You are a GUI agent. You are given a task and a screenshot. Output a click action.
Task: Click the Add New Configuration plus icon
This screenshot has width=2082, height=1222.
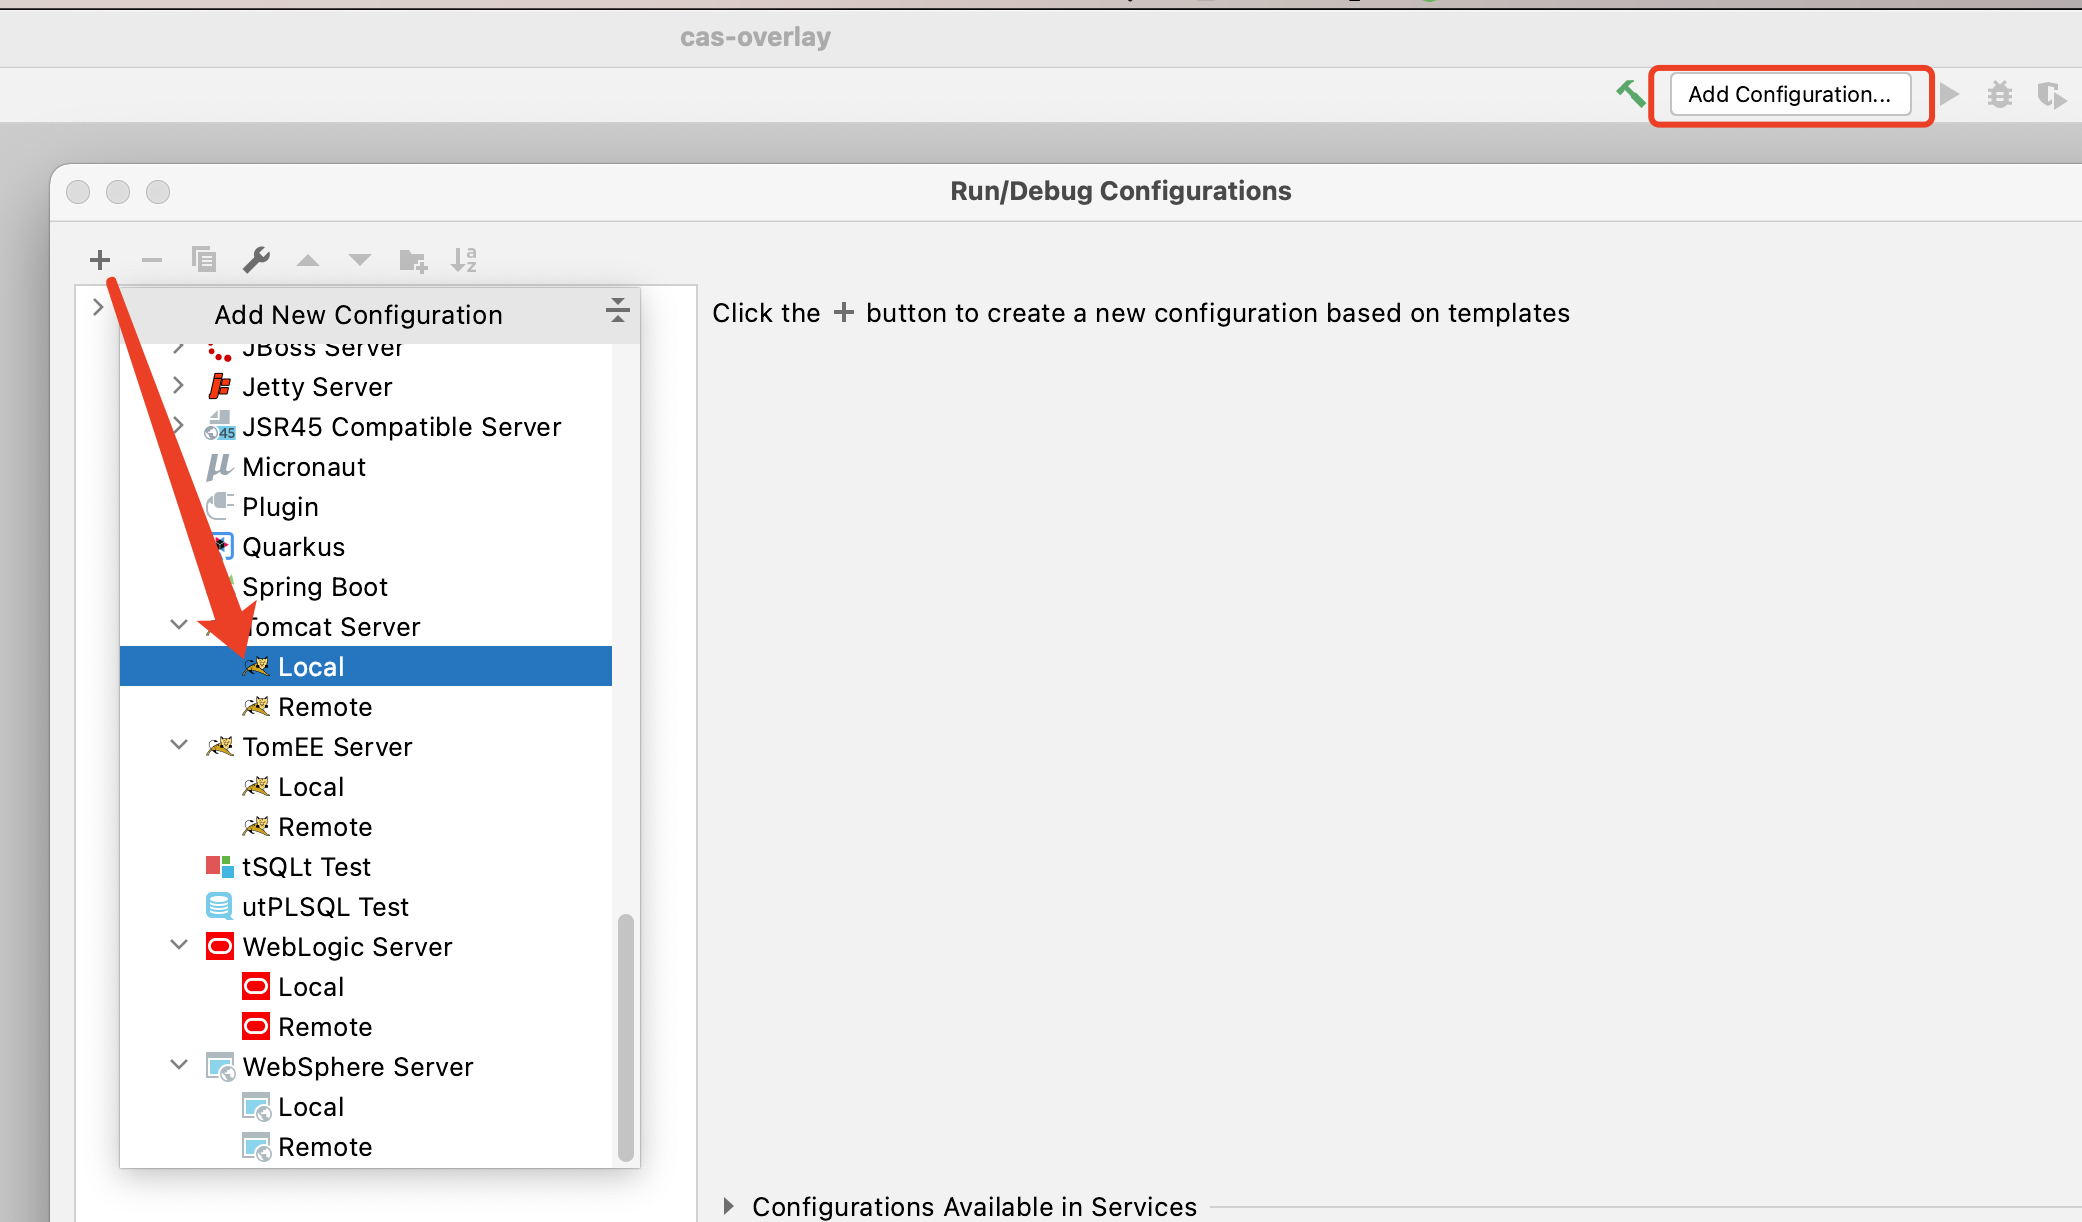pos(100,257)
